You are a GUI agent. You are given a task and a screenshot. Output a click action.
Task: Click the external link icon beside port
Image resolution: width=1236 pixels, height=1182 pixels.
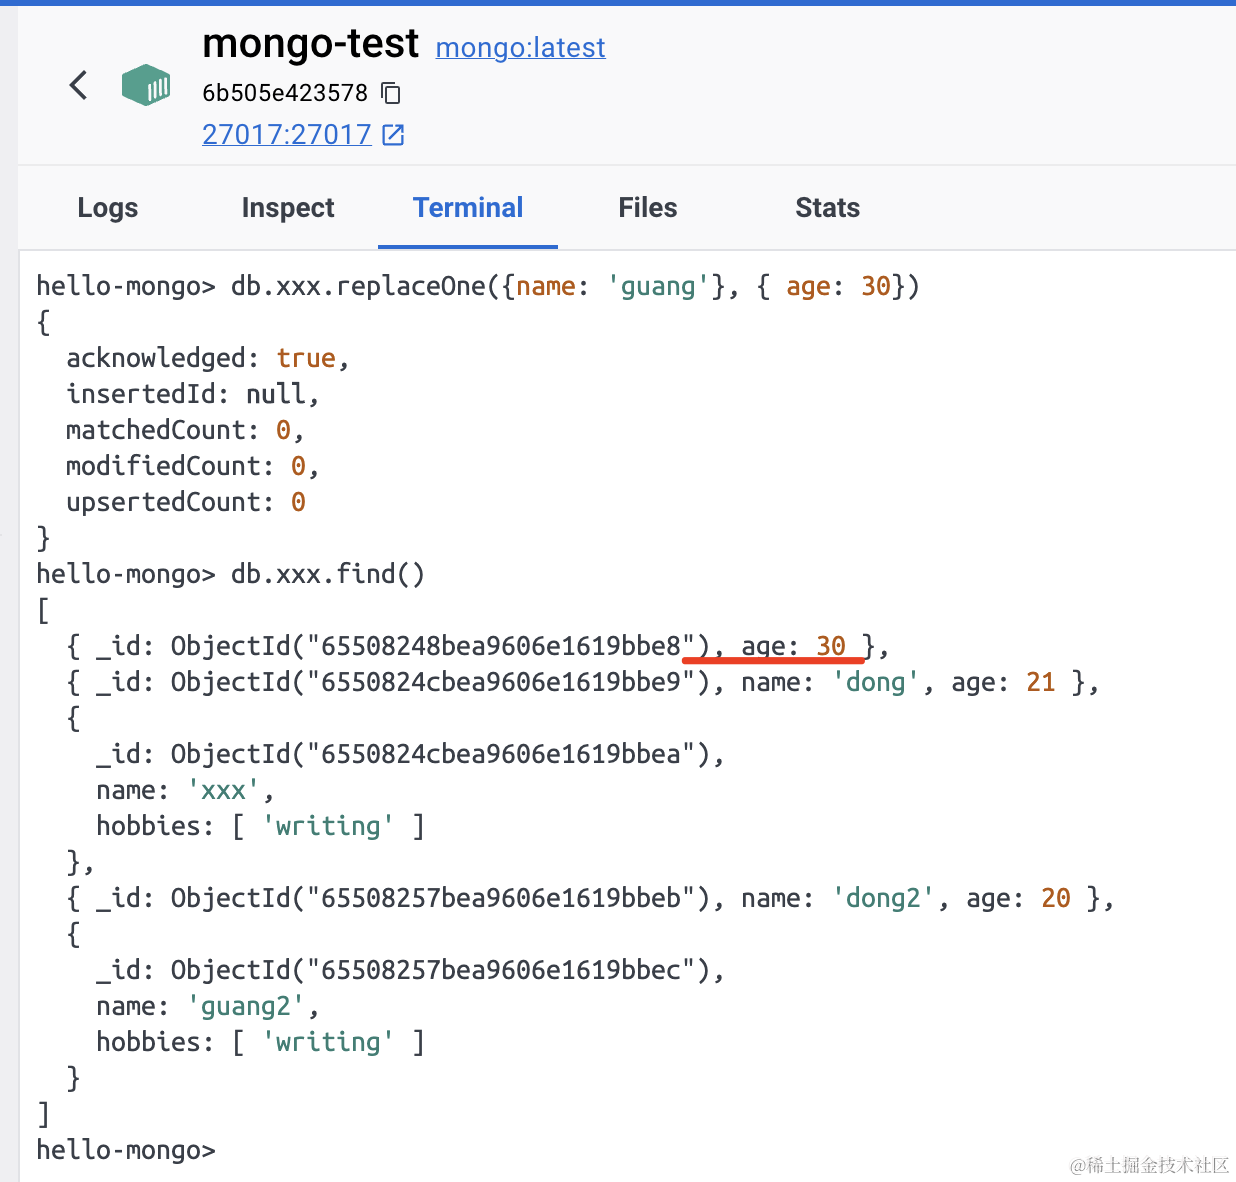pos(394,135)
